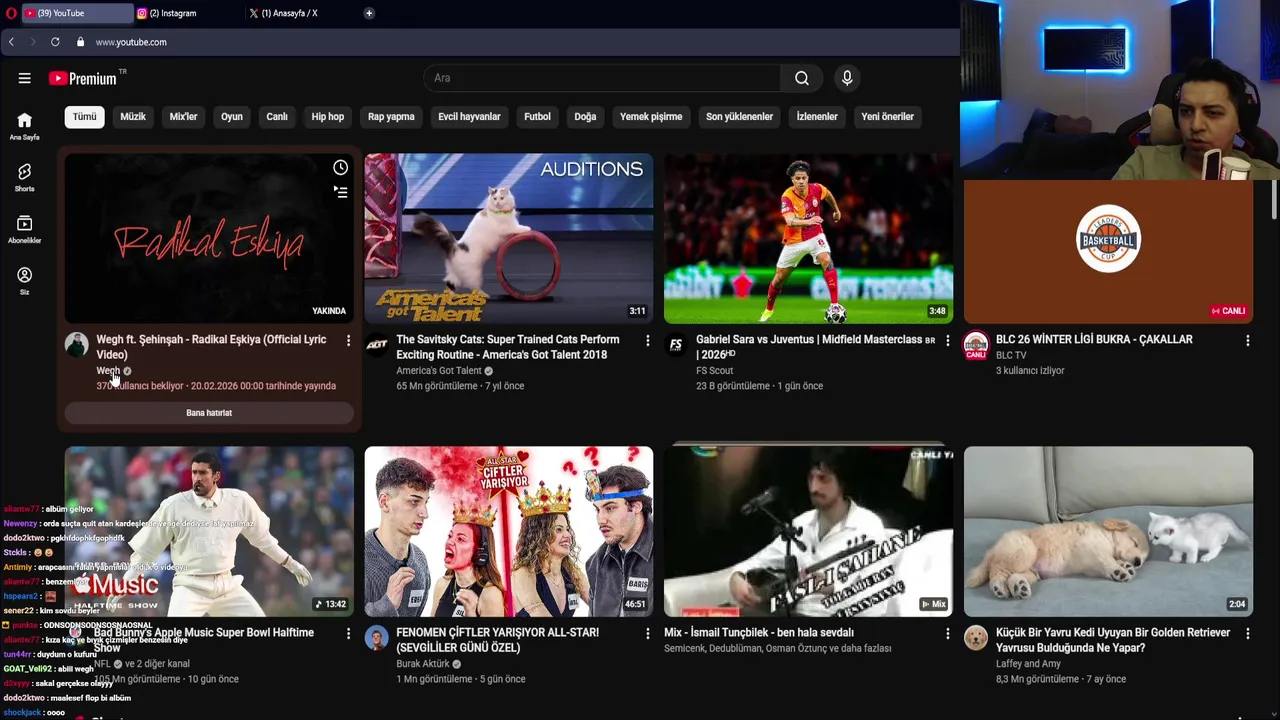Select the Futbol filter chip
1280x720 pixels.
tap(537, 117)
